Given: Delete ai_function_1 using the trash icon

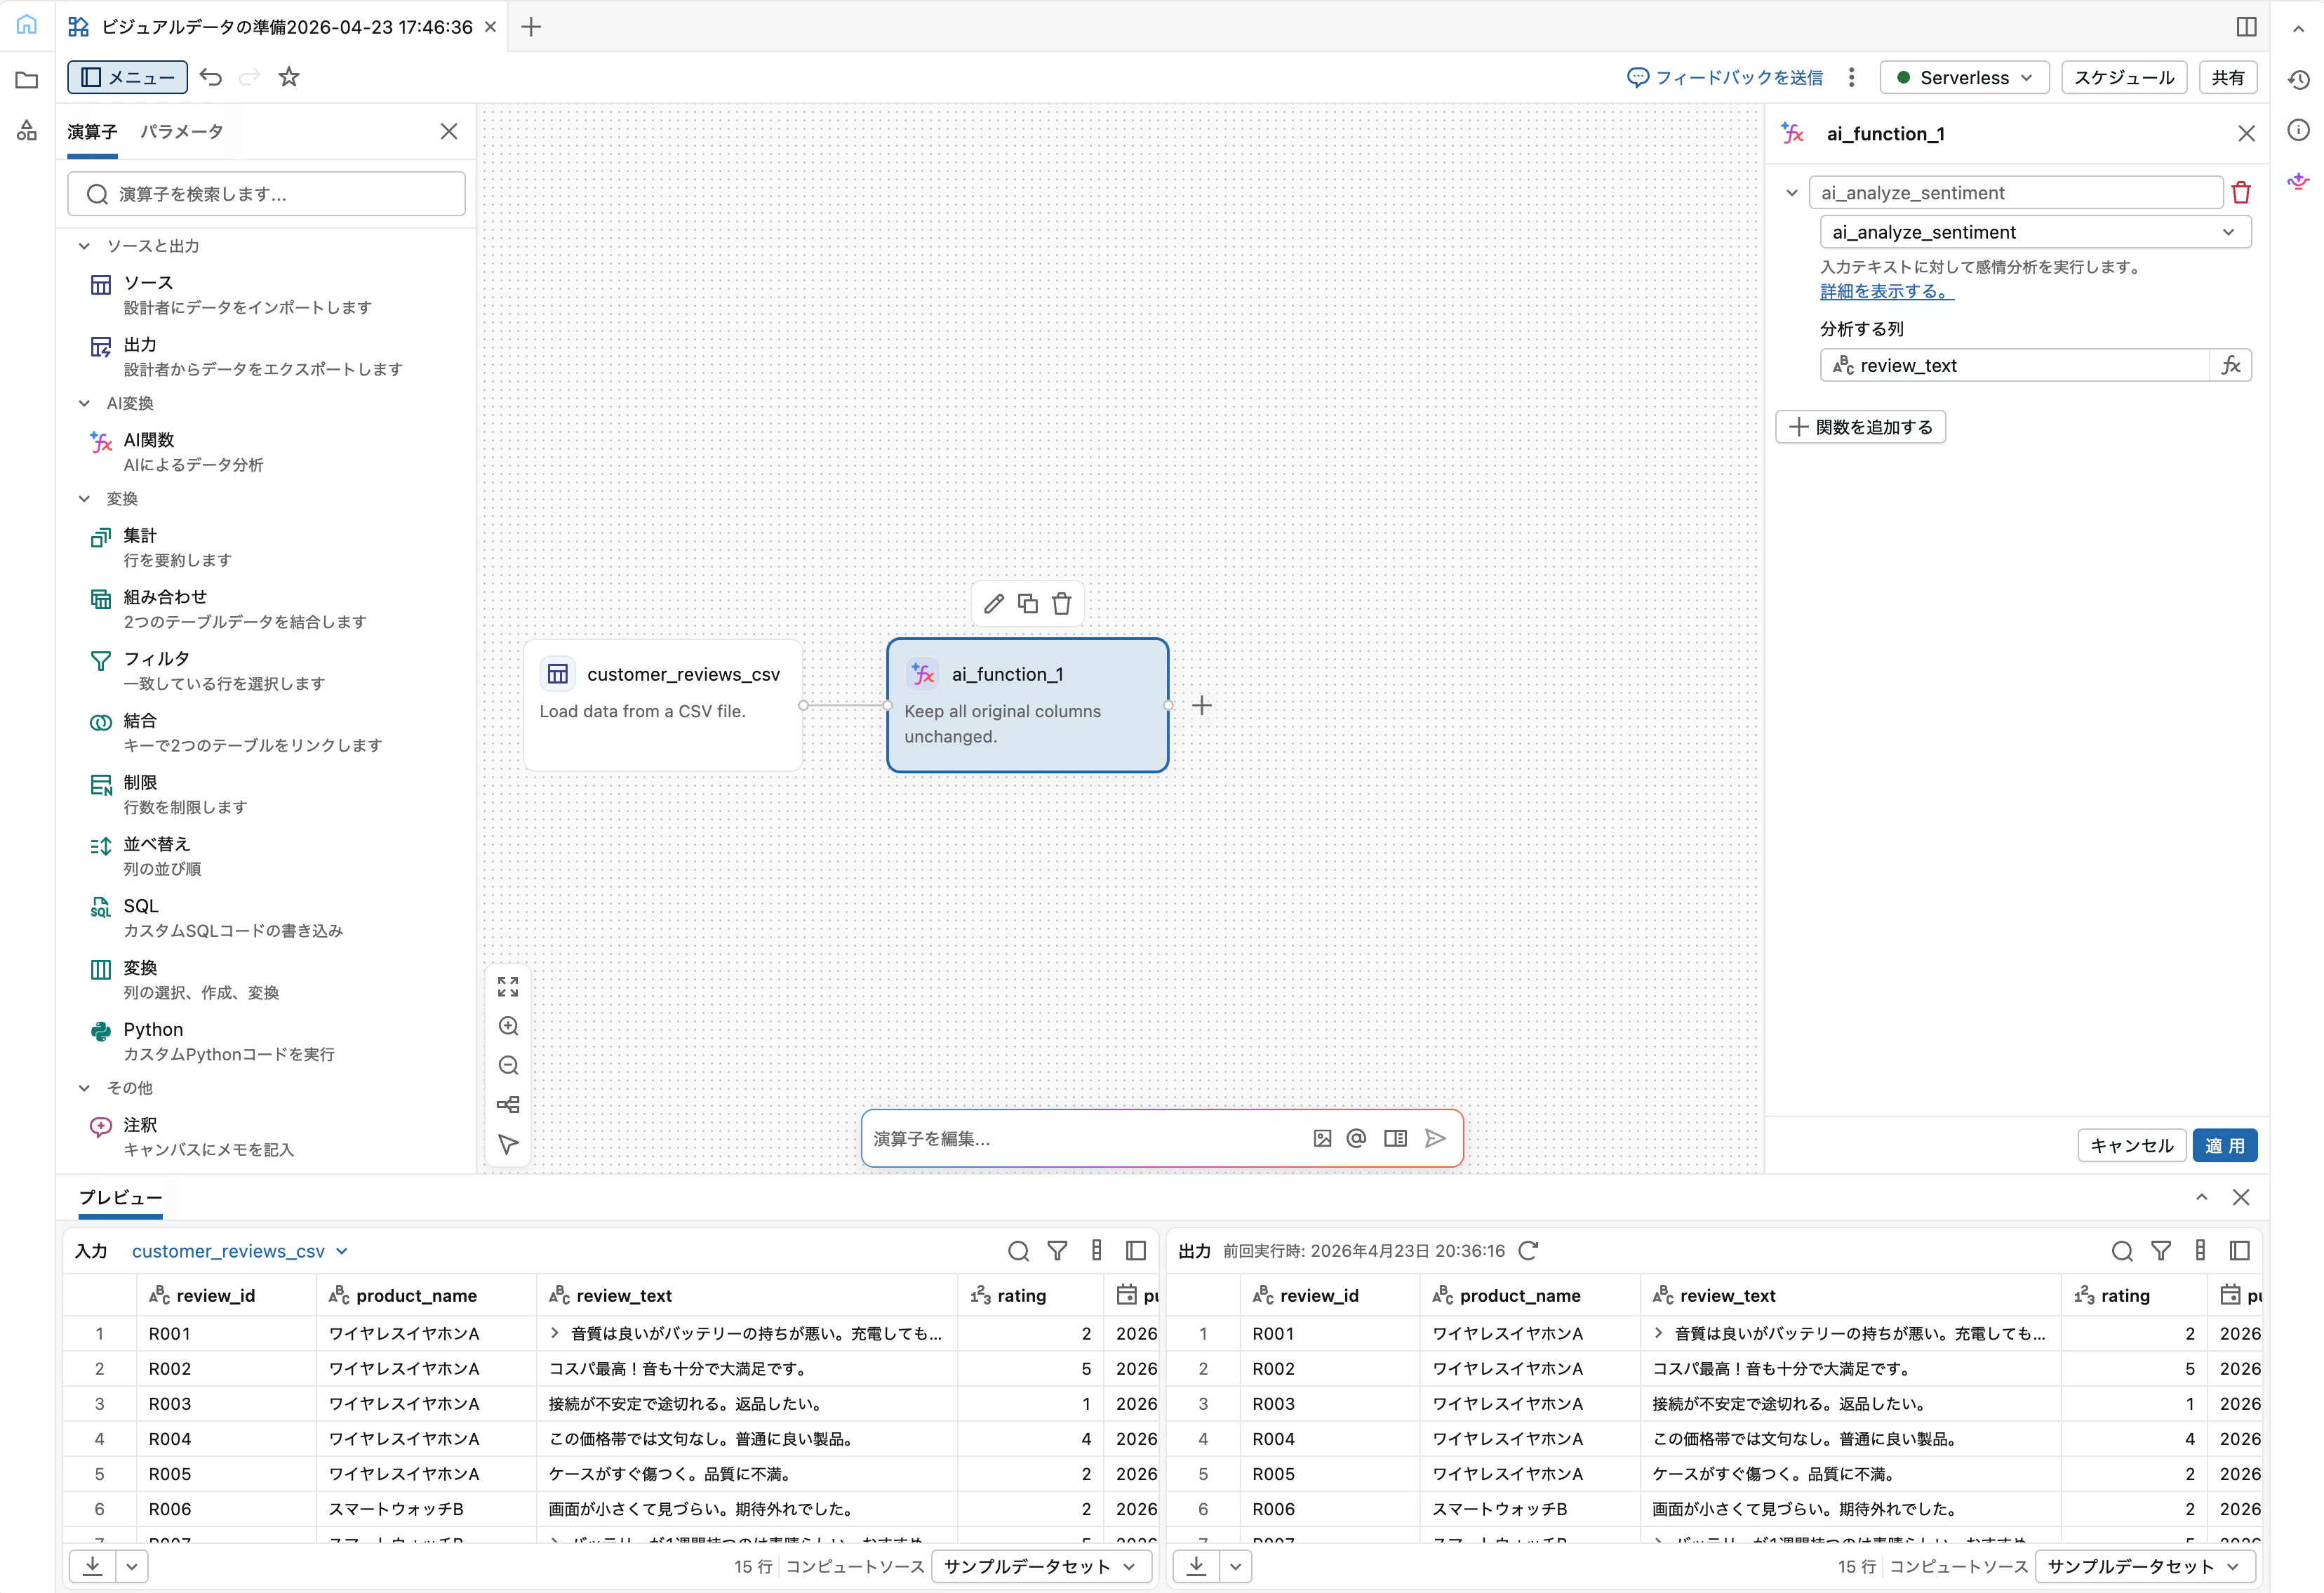Looking at the screenshot, I should (x=1062, y=603).
